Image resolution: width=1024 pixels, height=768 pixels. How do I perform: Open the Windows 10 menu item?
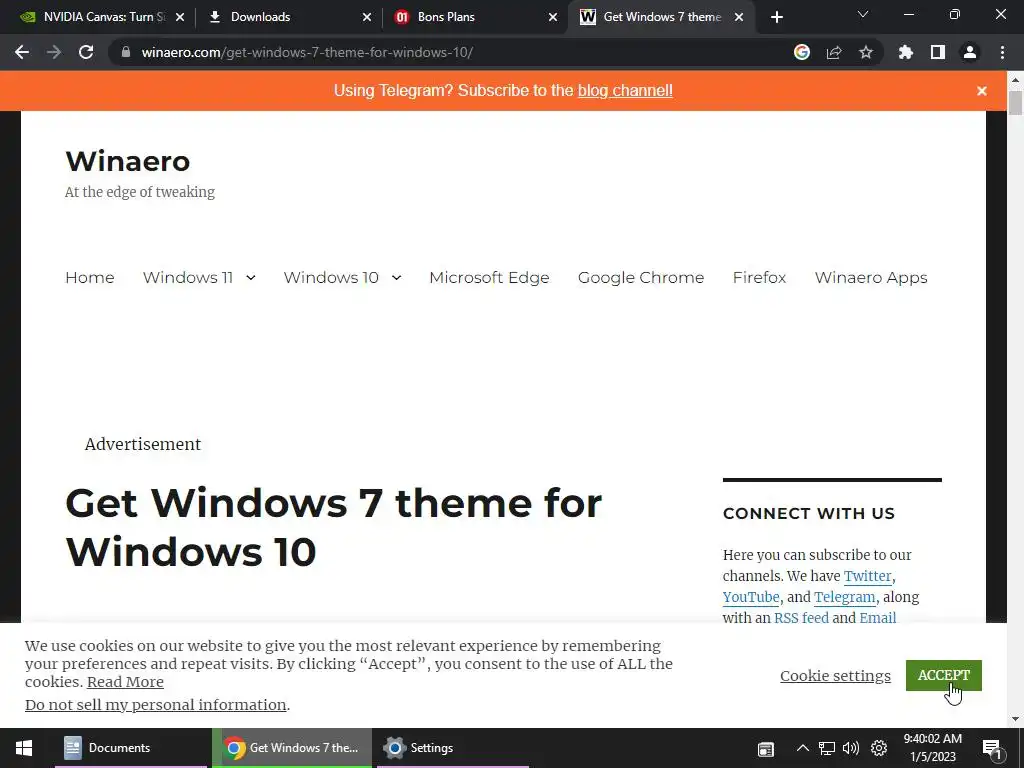click(331, 278)
